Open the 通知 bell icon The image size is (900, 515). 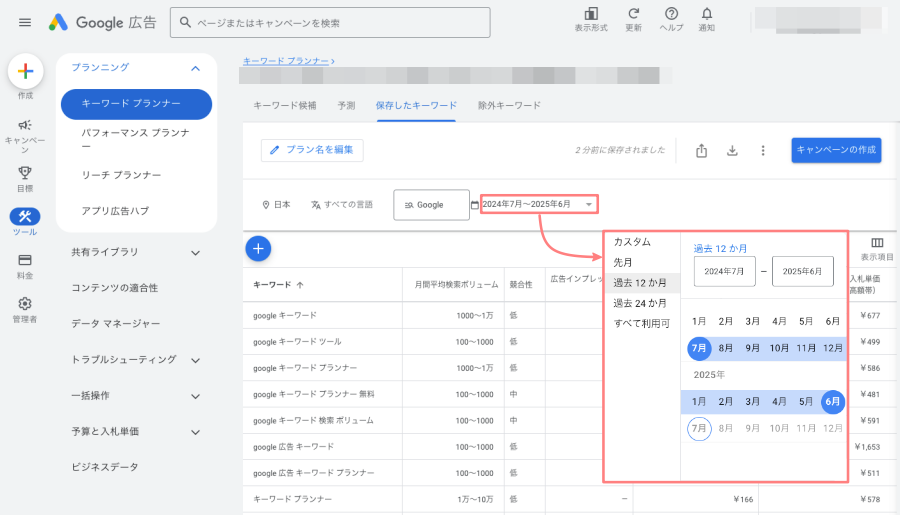pos(707,14)
